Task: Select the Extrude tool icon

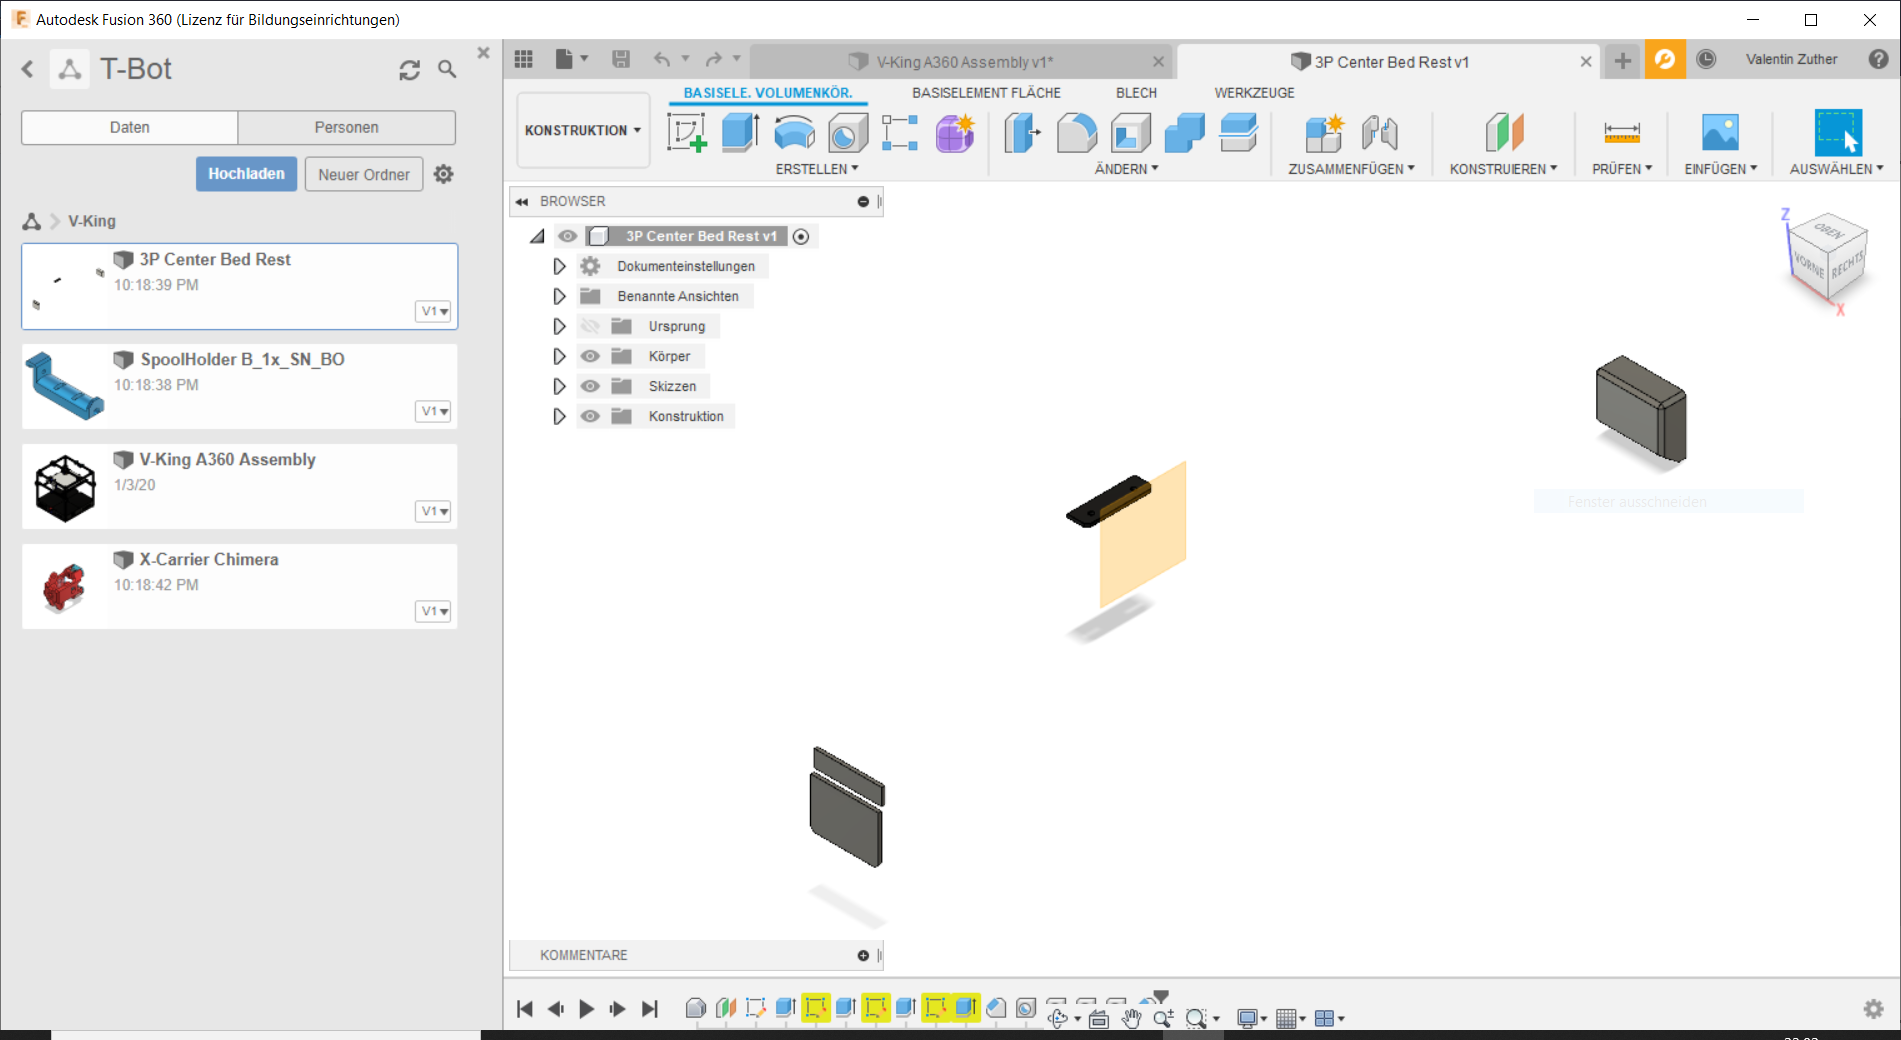Action: tap(741, 132)
